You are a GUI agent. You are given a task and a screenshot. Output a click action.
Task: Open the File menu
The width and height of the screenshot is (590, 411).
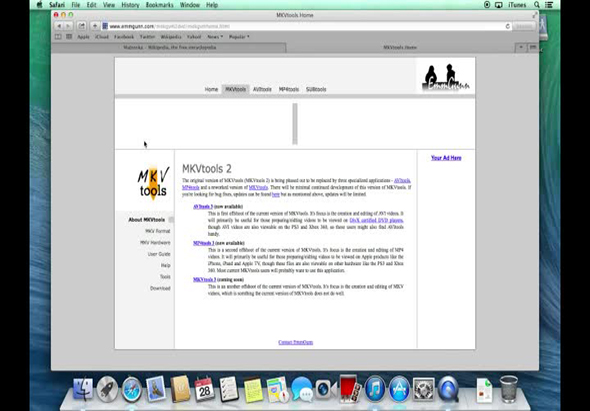tap(76, 5)
